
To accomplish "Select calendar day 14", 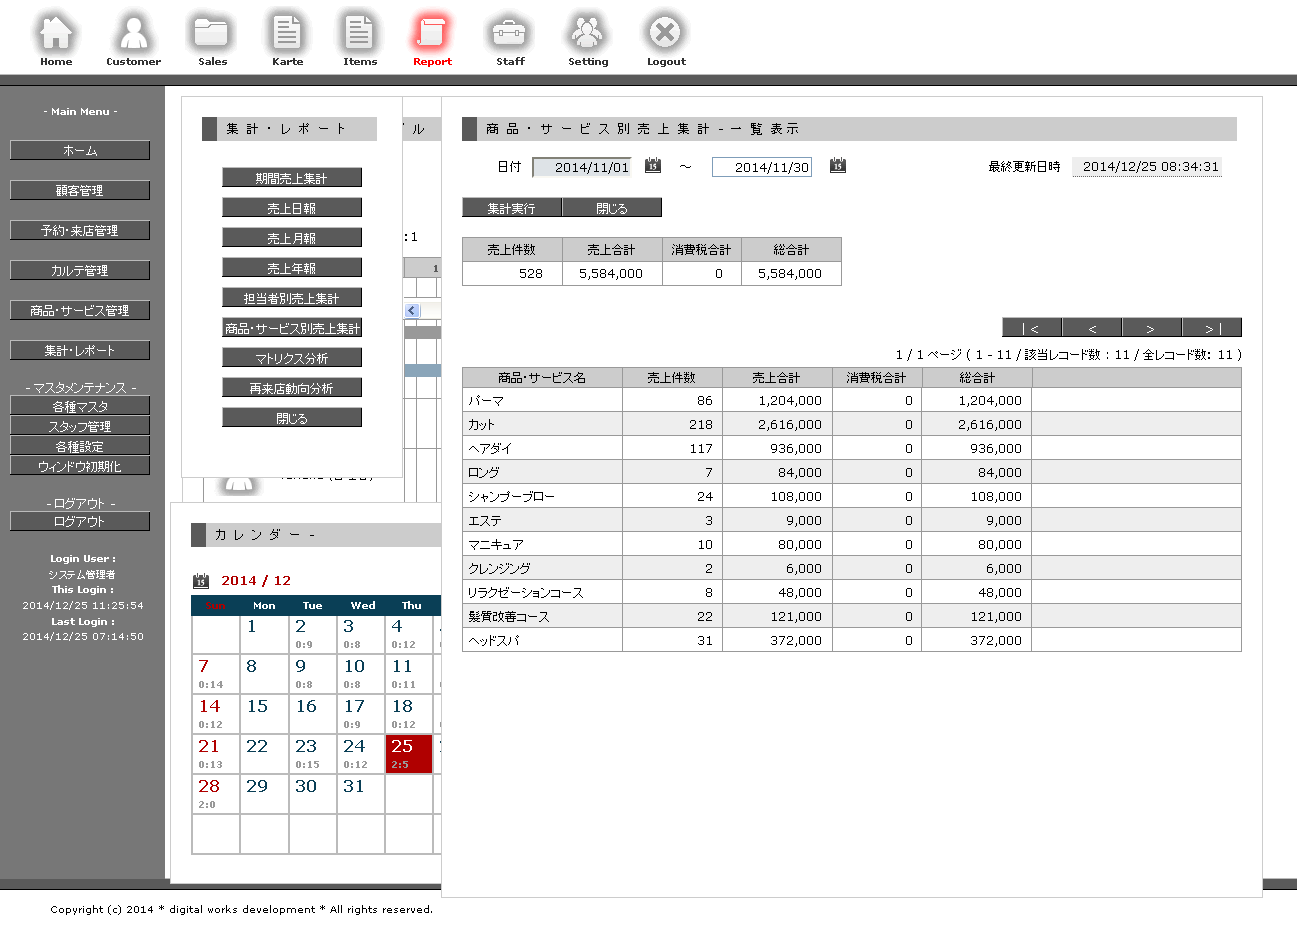I will coord(215,714).
